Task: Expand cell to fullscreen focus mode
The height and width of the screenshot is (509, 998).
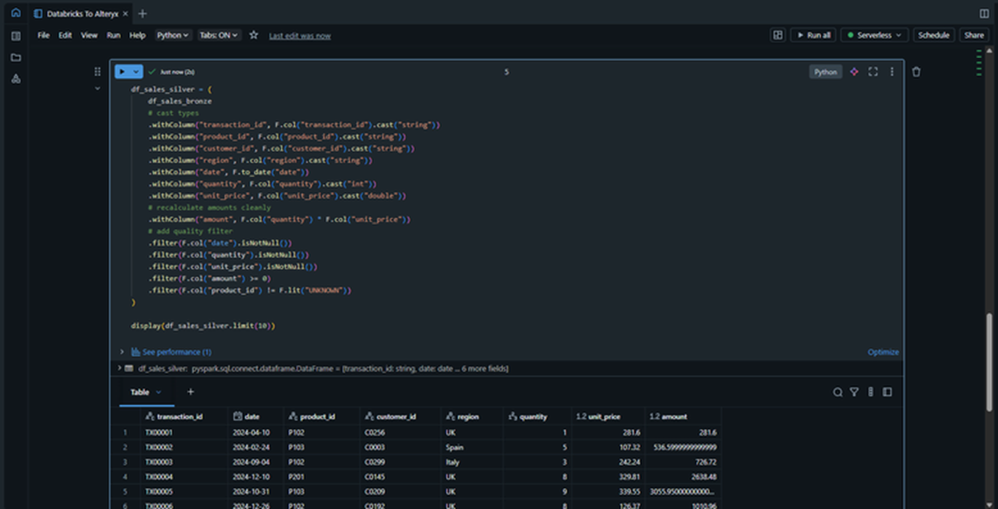Action: click(873, 72)
